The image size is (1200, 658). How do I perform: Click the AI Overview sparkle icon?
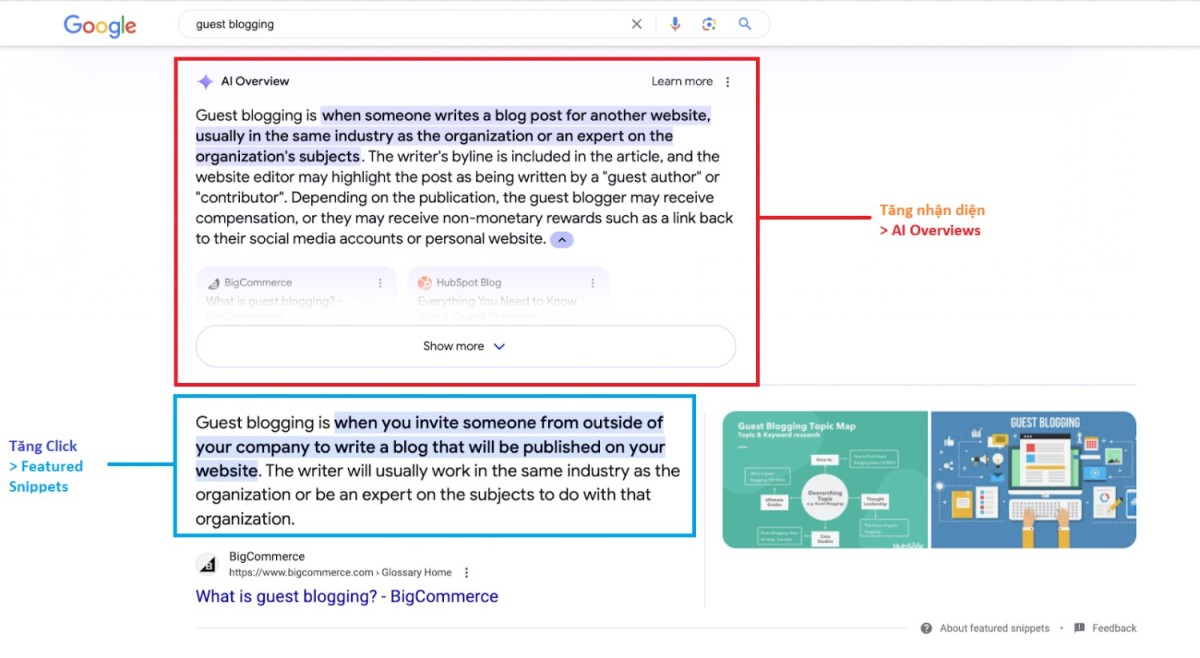tap(205, 82)
